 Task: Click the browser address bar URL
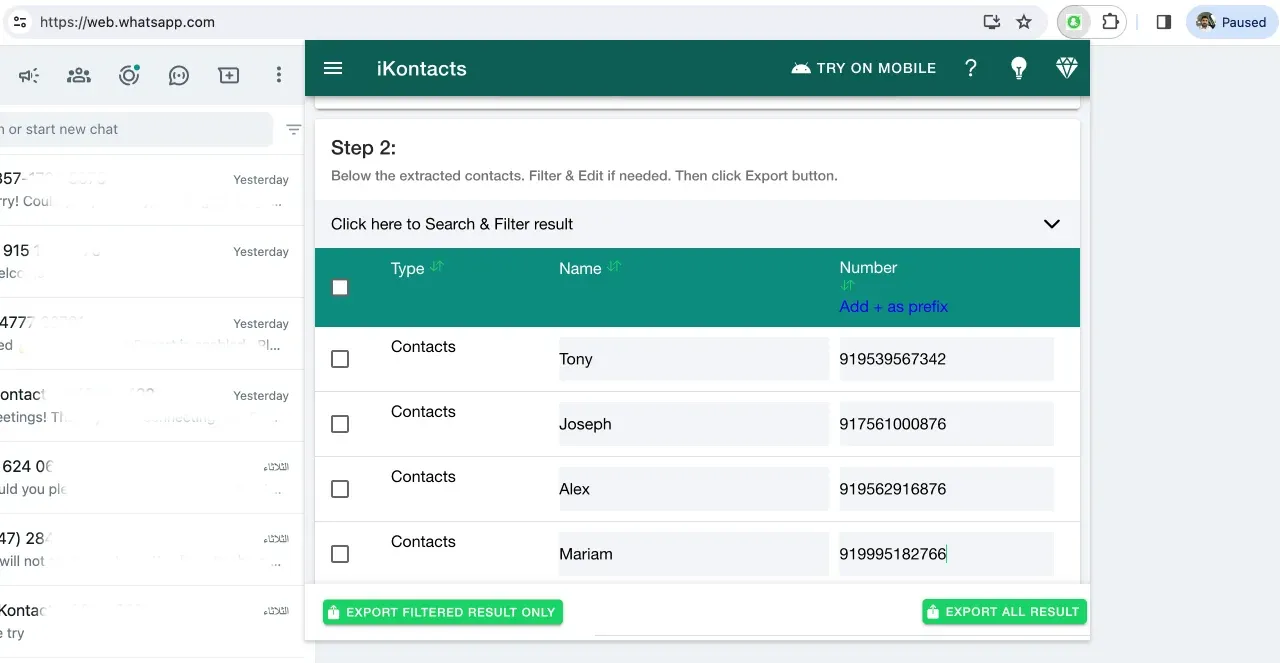[x=127, y=21]
